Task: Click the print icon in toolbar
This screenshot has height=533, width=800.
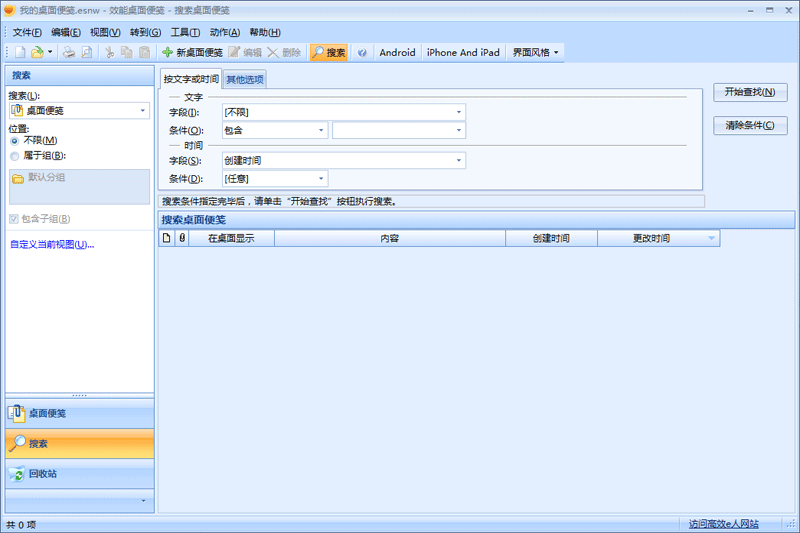Action: coord(69,52)
